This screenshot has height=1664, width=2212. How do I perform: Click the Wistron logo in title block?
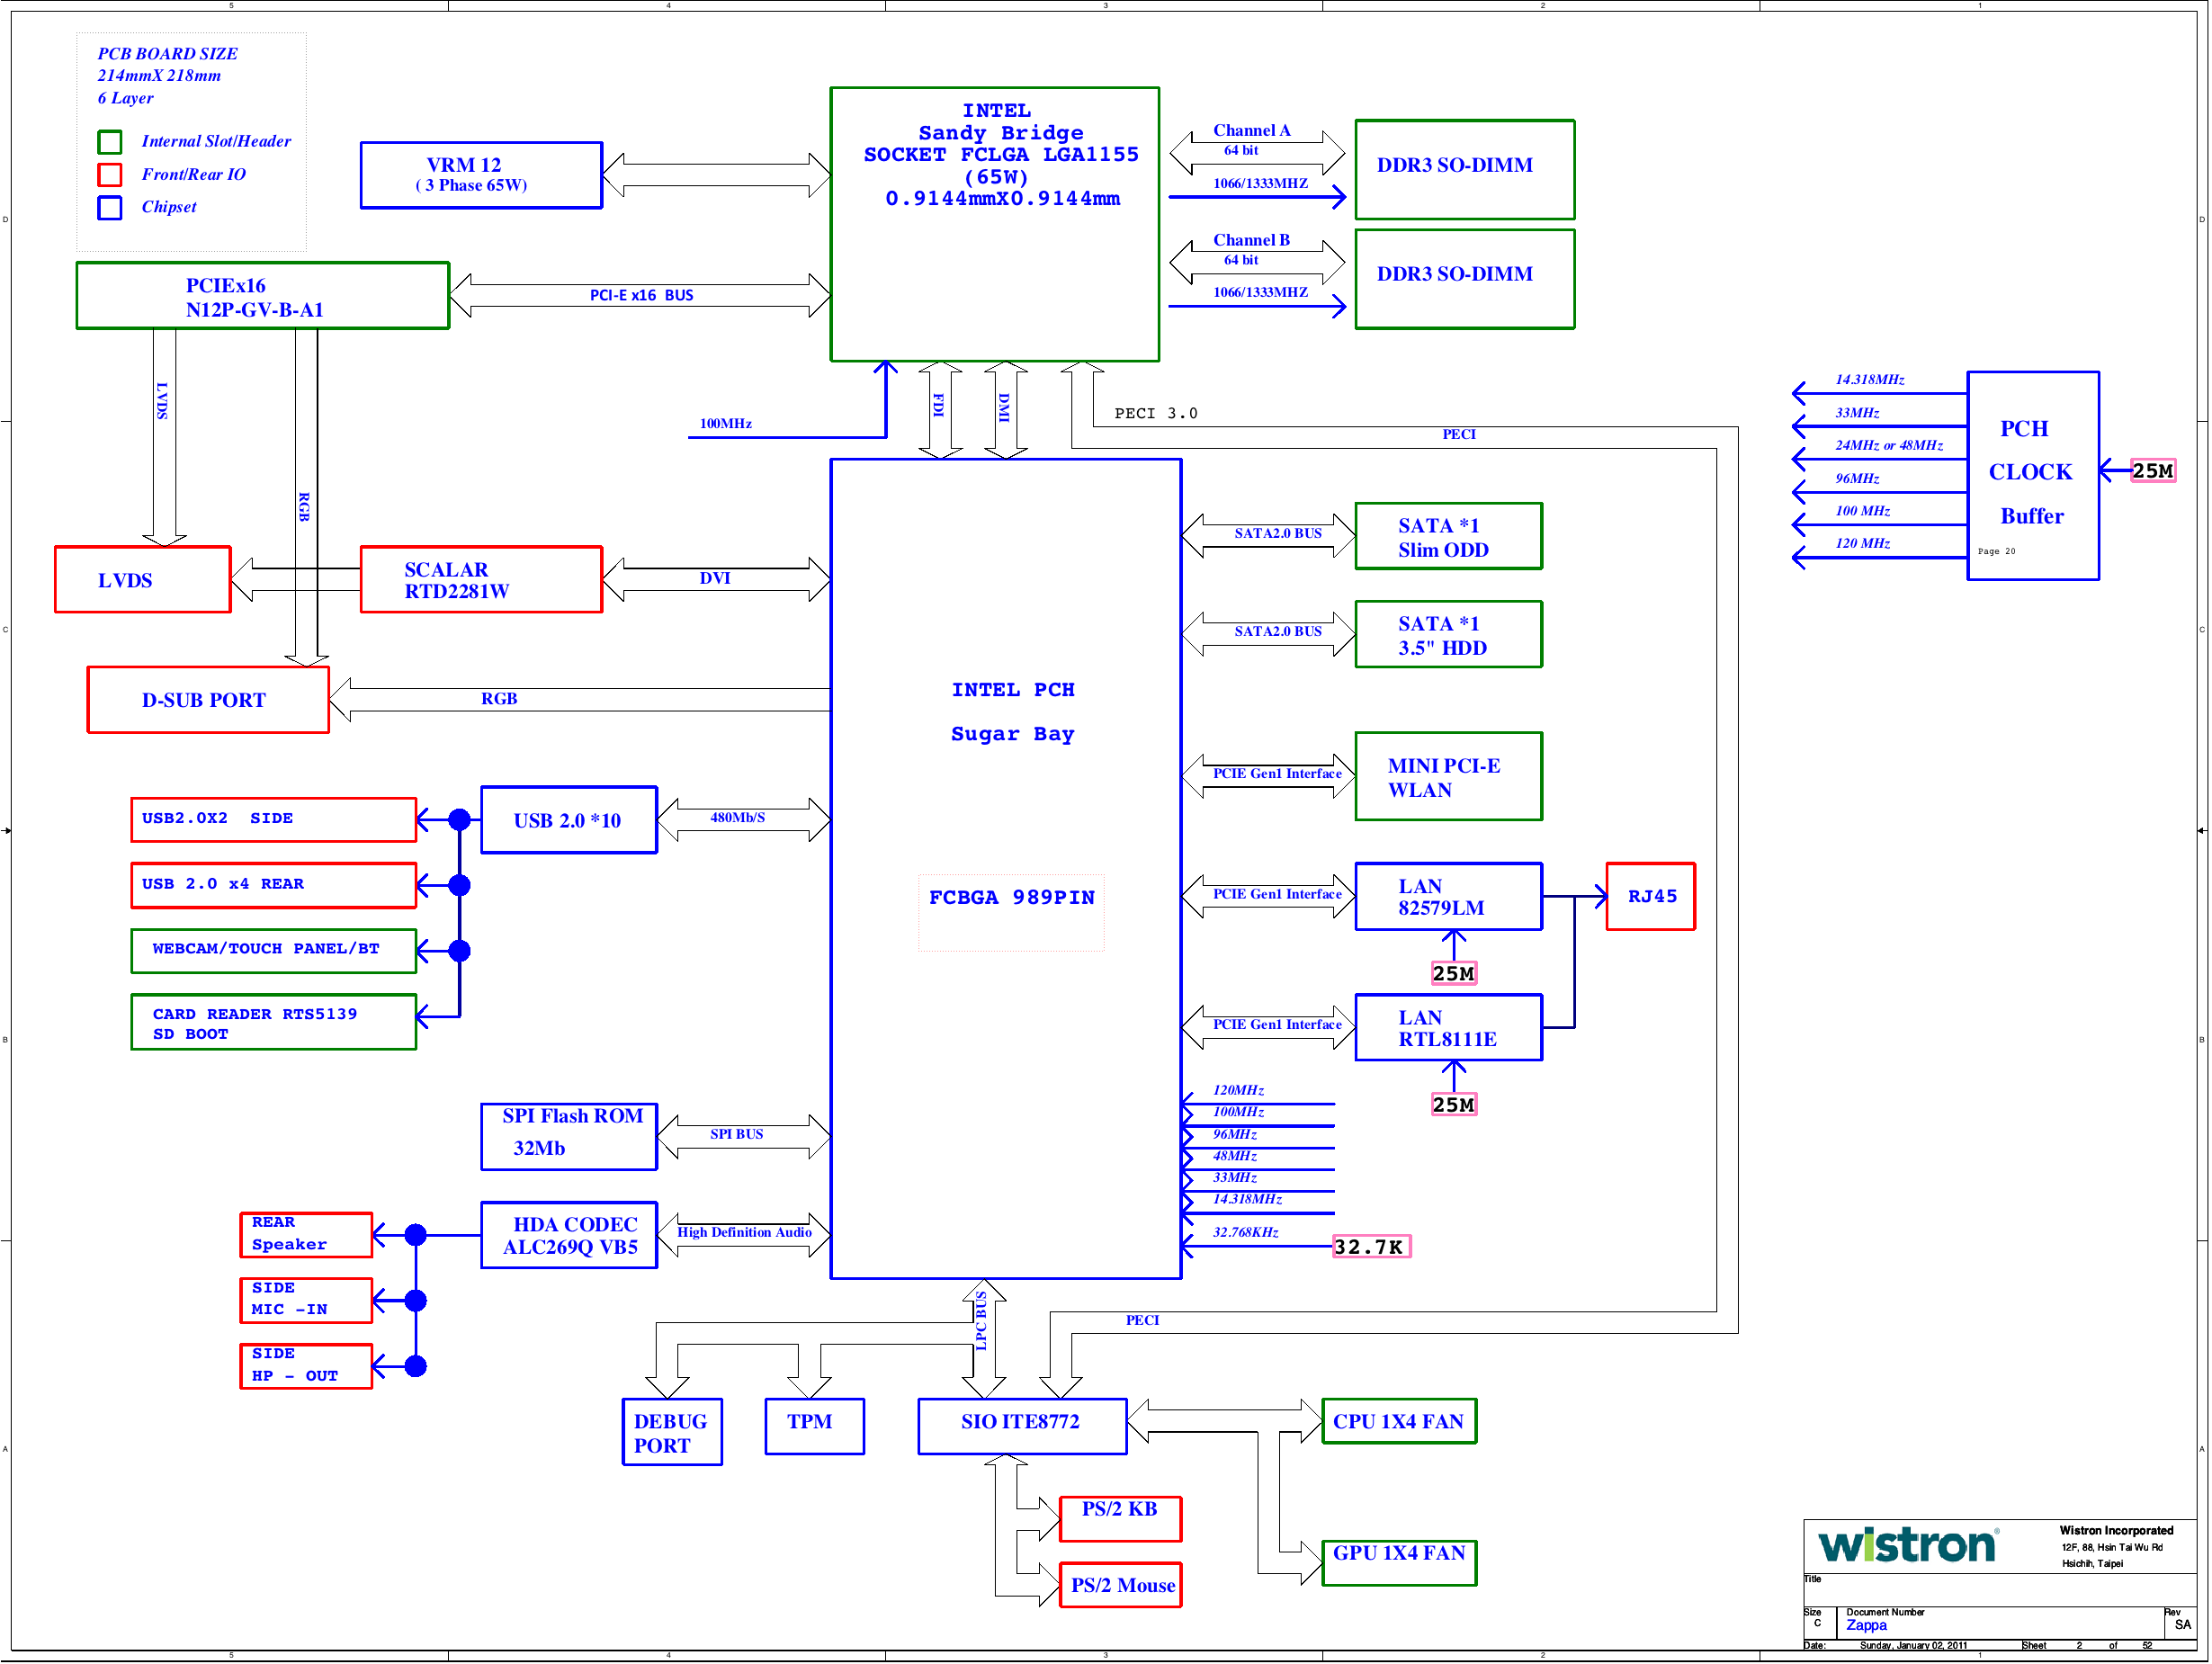pyautogui.click(x=1907, y=1546)
